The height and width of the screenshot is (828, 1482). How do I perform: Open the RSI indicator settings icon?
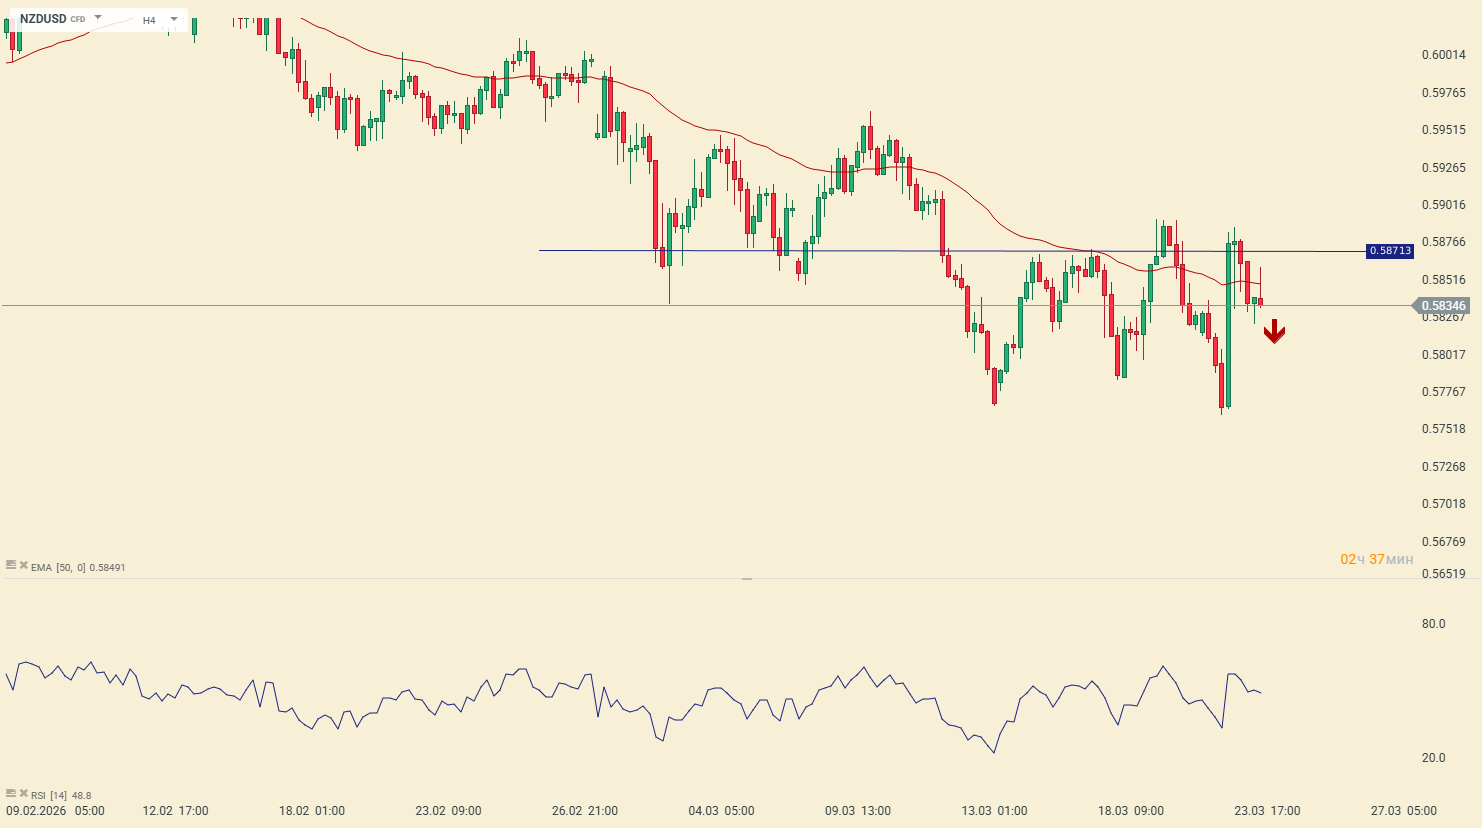click(11, 794)
